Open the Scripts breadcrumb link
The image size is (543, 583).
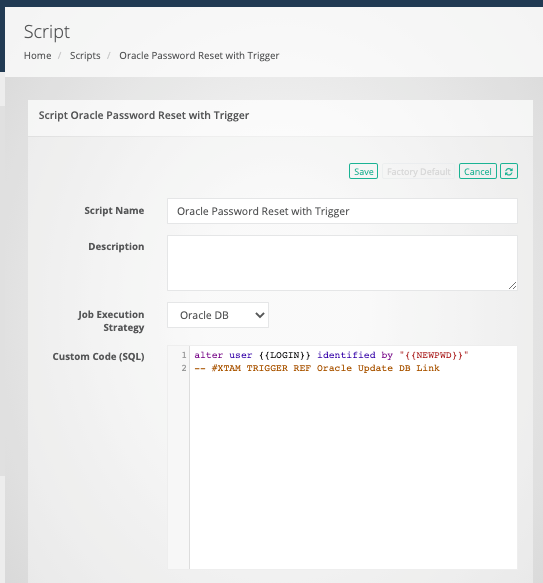[x=85, y=55]
